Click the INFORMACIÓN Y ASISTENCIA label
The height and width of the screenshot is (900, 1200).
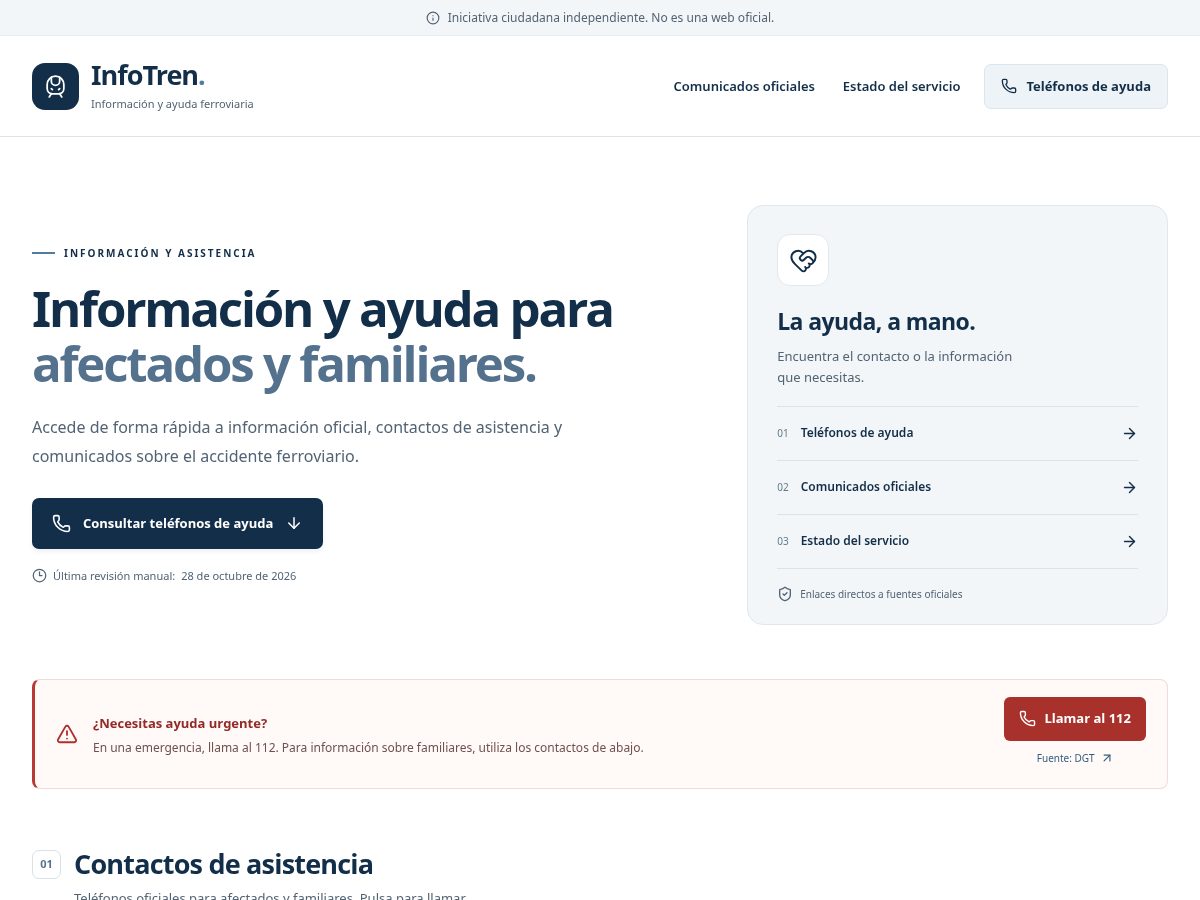160,253
